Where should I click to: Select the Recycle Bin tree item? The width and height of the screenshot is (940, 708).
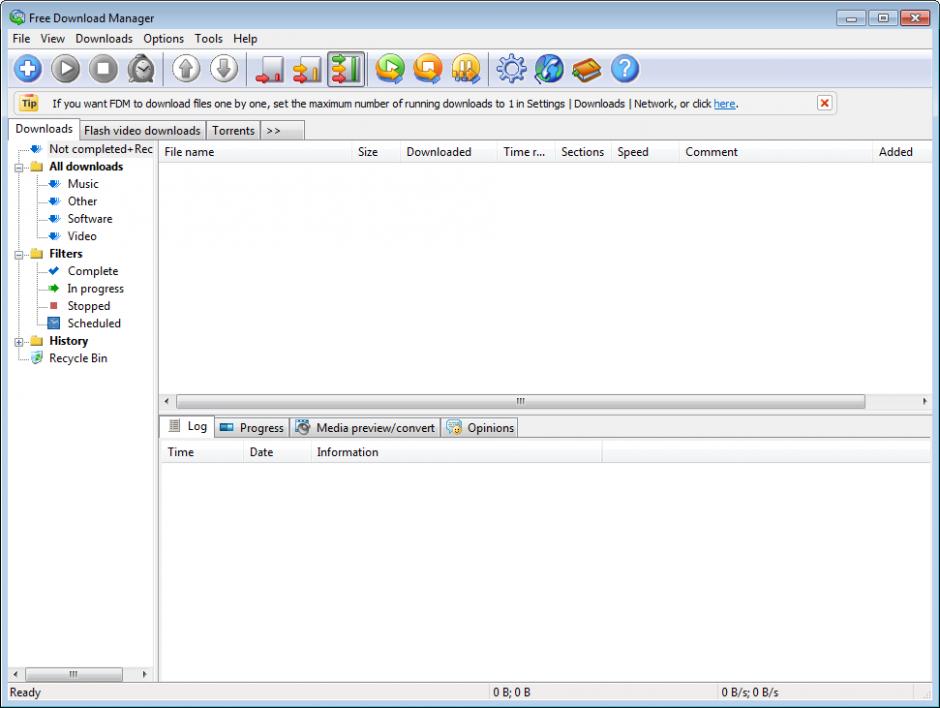point(77,358)
